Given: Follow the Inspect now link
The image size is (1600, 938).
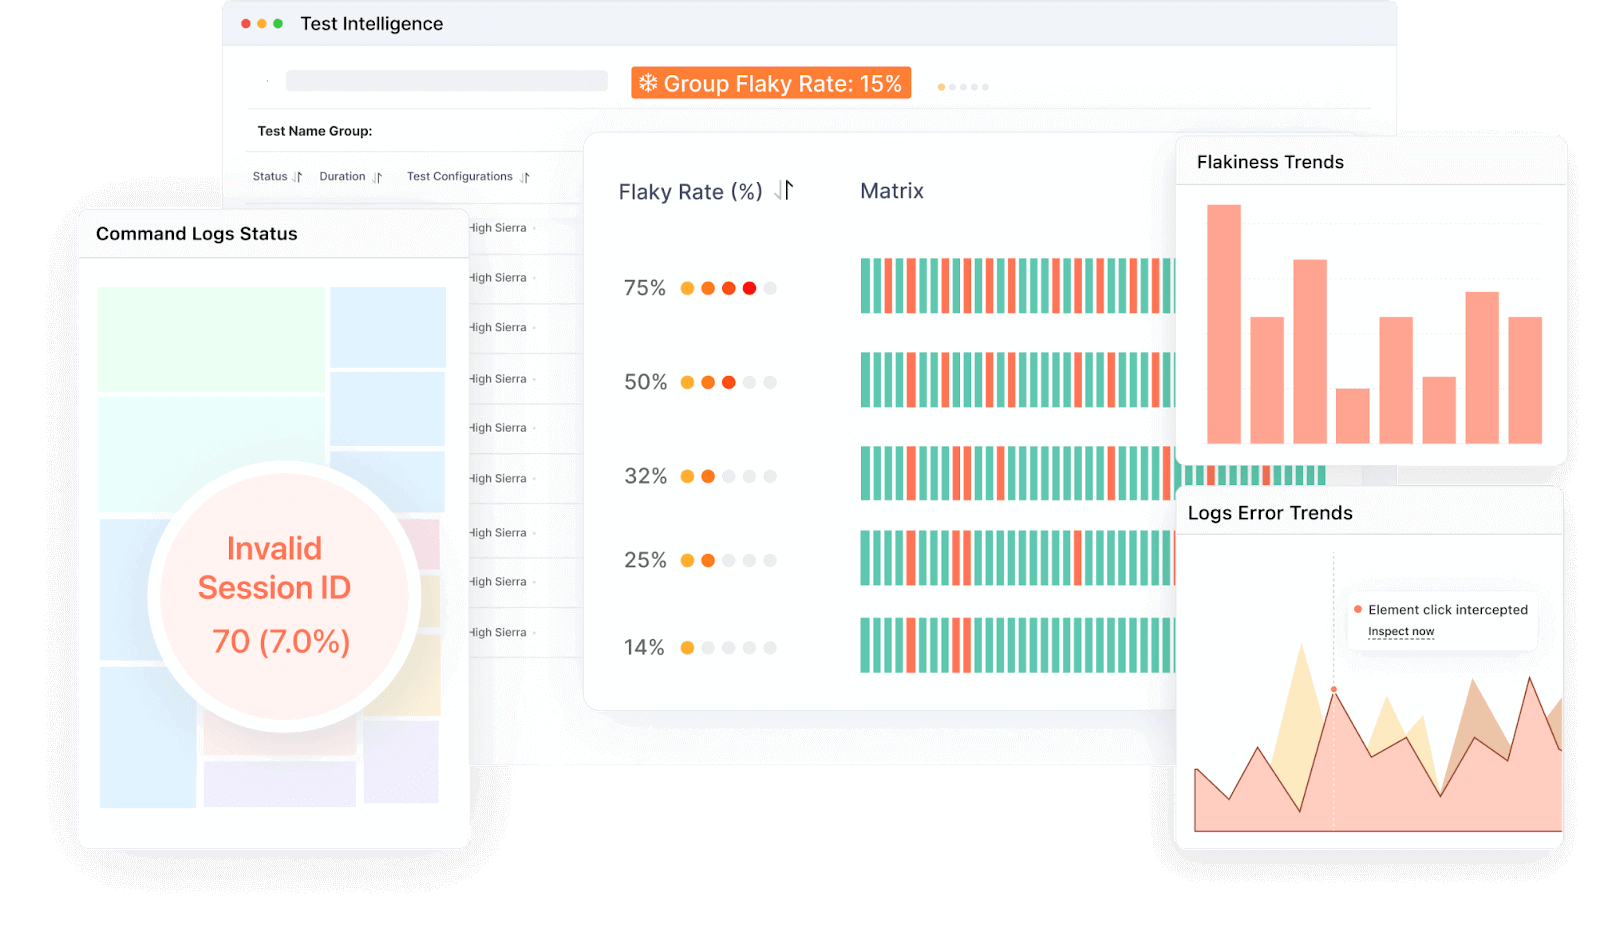Looking at the screenshot, I should click(1401, 632).
